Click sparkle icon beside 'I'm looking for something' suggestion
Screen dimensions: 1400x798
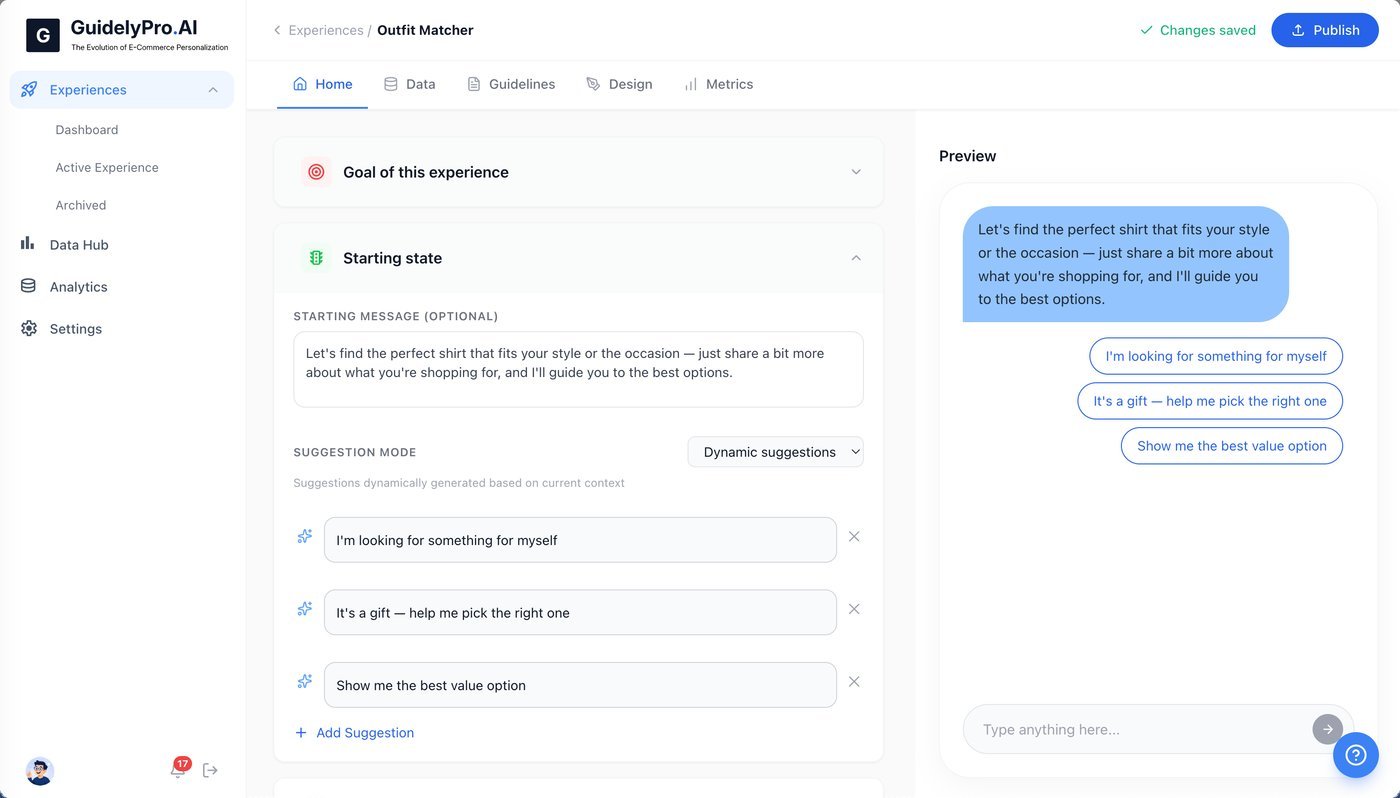[x=305, y=537]
